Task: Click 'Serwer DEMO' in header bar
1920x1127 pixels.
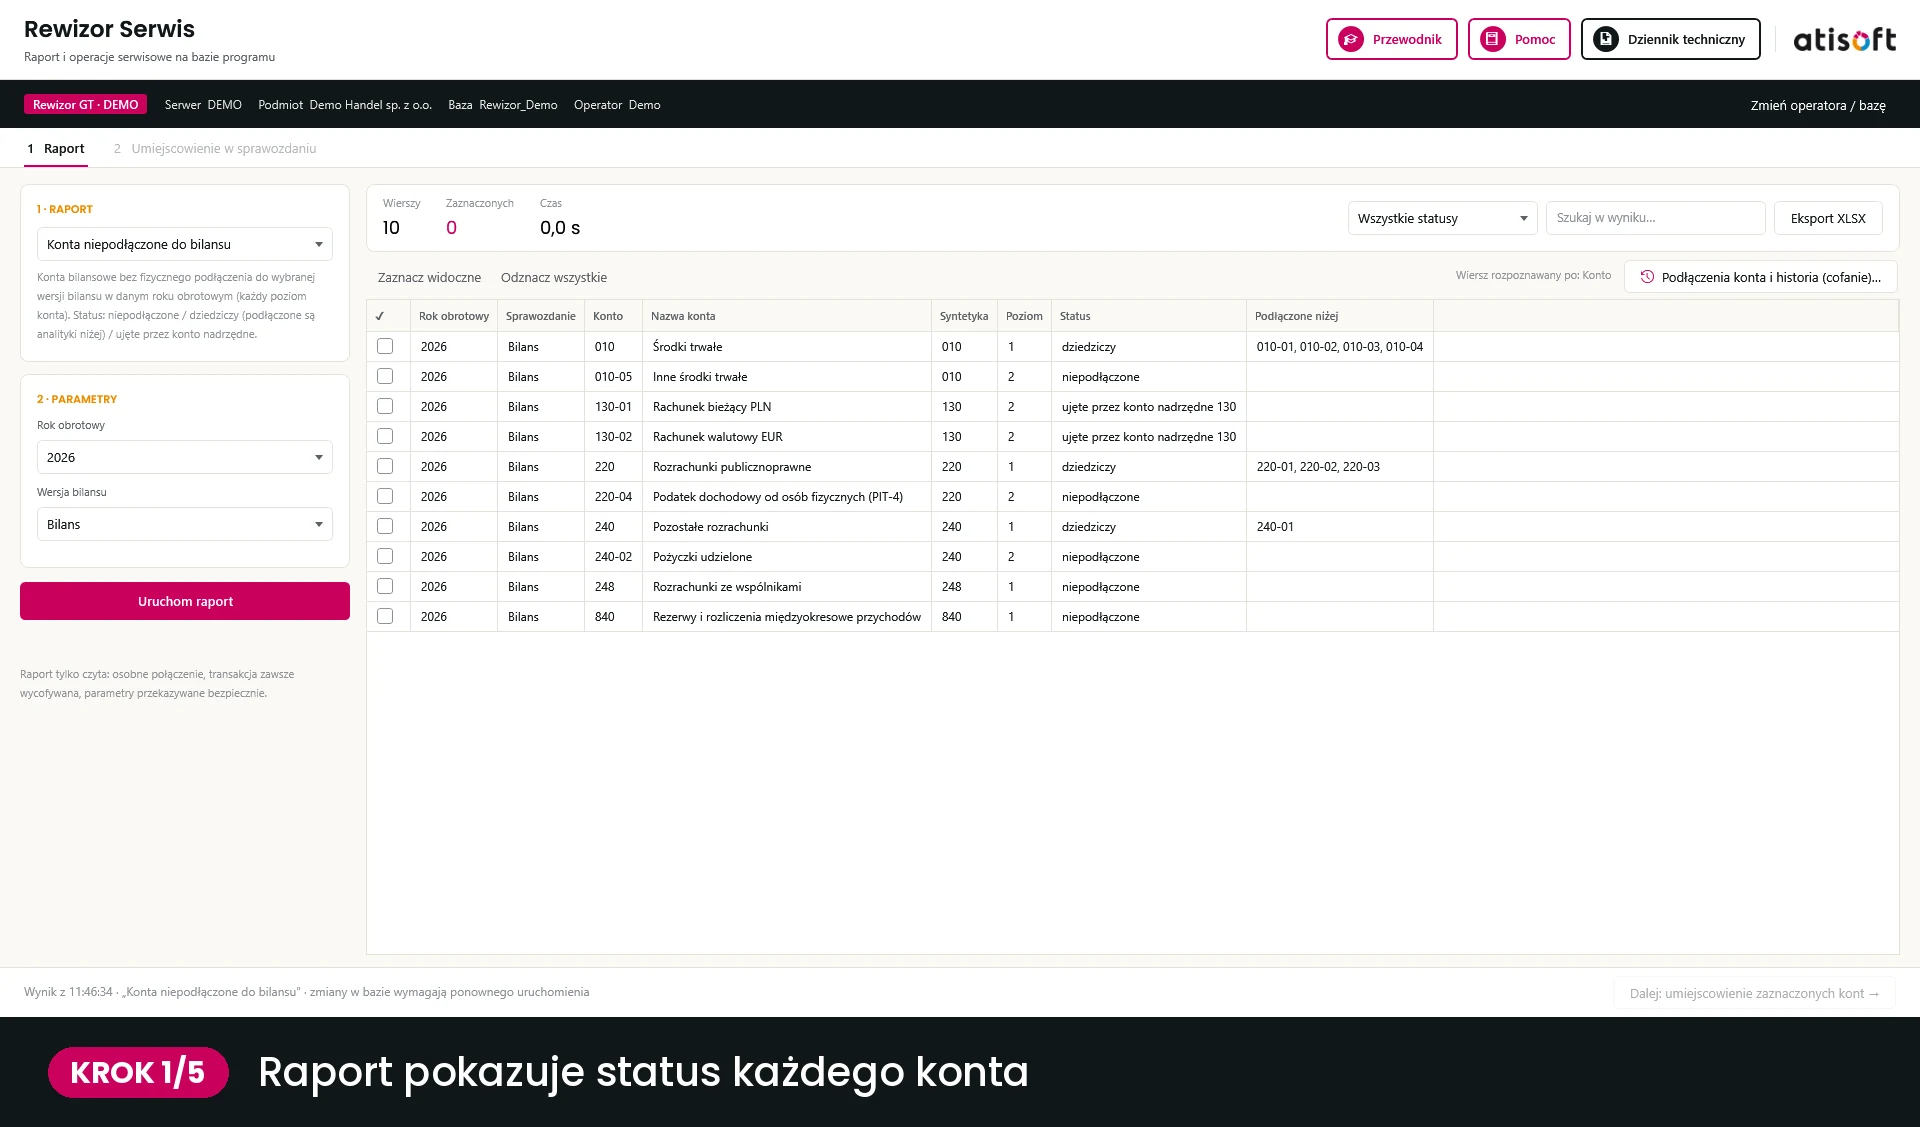Action: [x=203, y=104]
